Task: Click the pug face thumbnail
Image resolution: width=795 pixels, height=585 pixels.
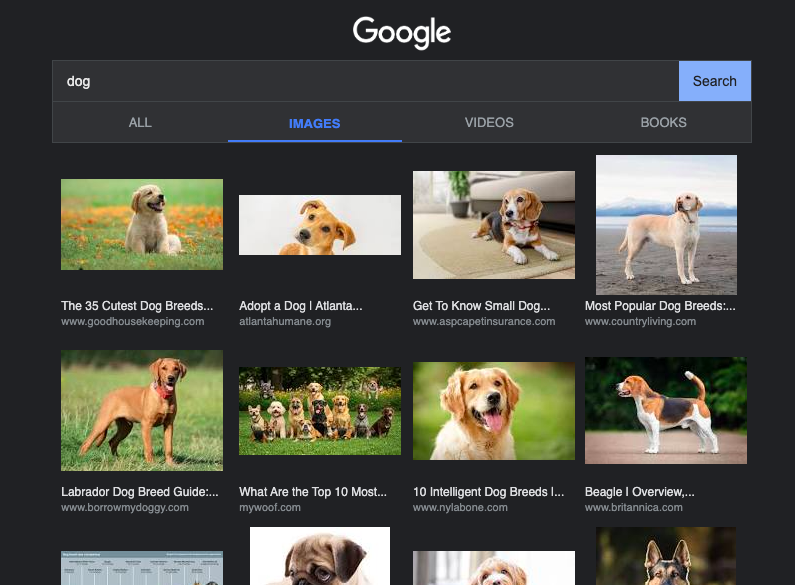Action: point(320,557)
